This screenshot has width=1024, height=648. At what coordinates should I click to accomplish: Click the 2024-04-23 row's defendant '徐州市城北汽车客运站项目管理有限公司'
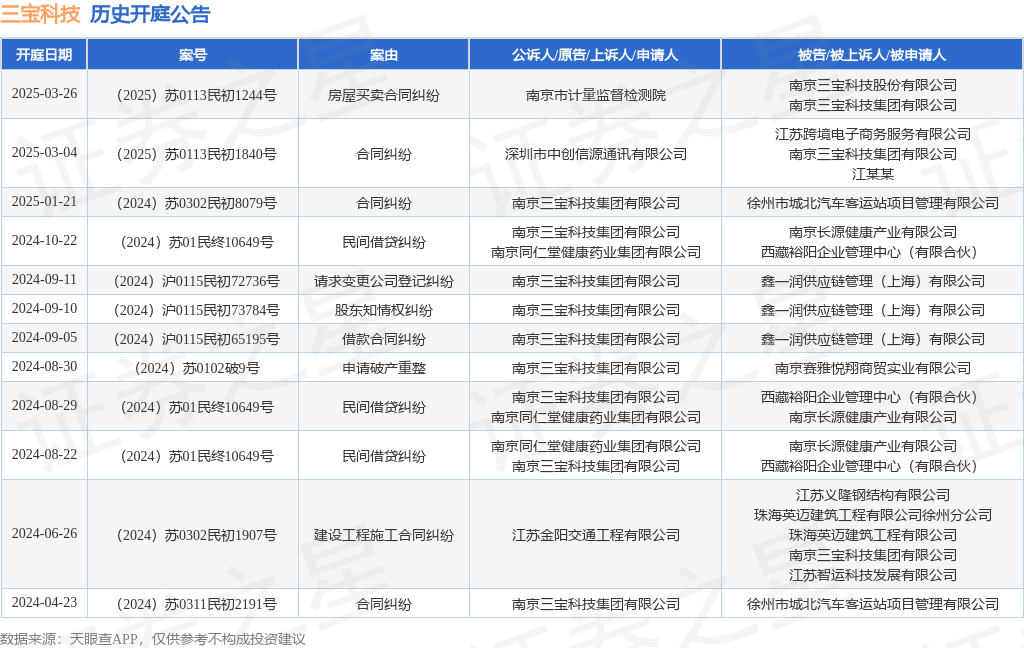point(872,604)
